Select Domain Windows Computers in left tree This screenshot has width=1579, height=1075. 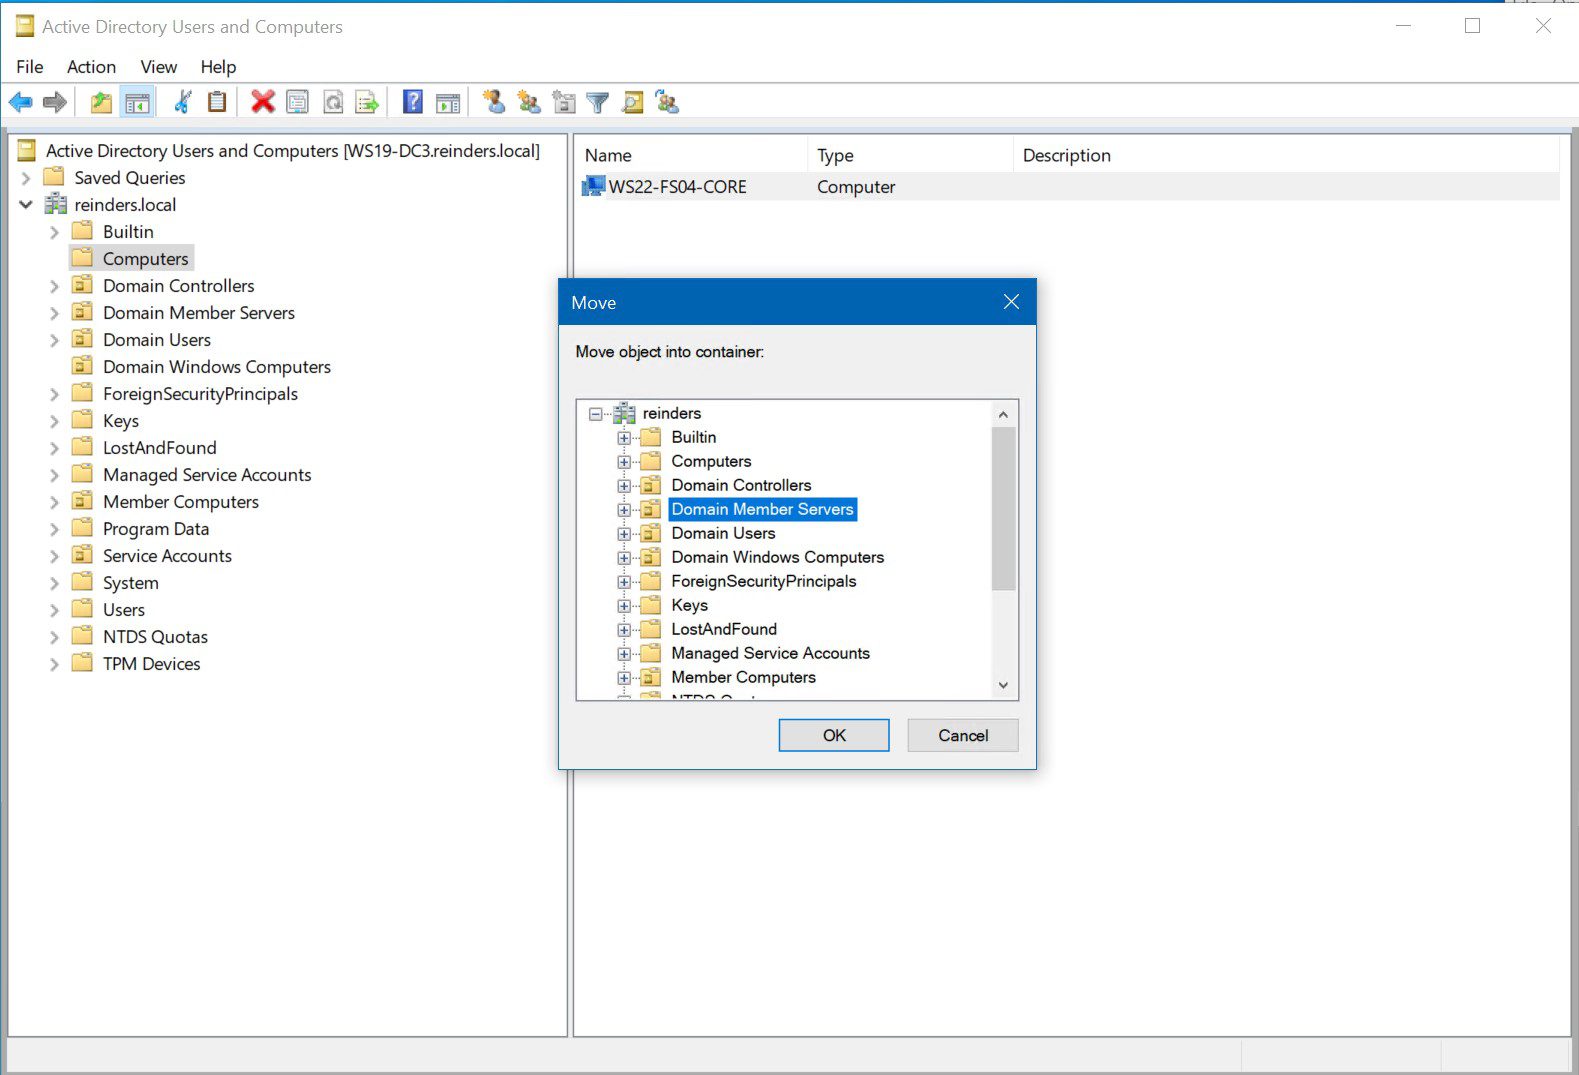click(x=217, y=367)
